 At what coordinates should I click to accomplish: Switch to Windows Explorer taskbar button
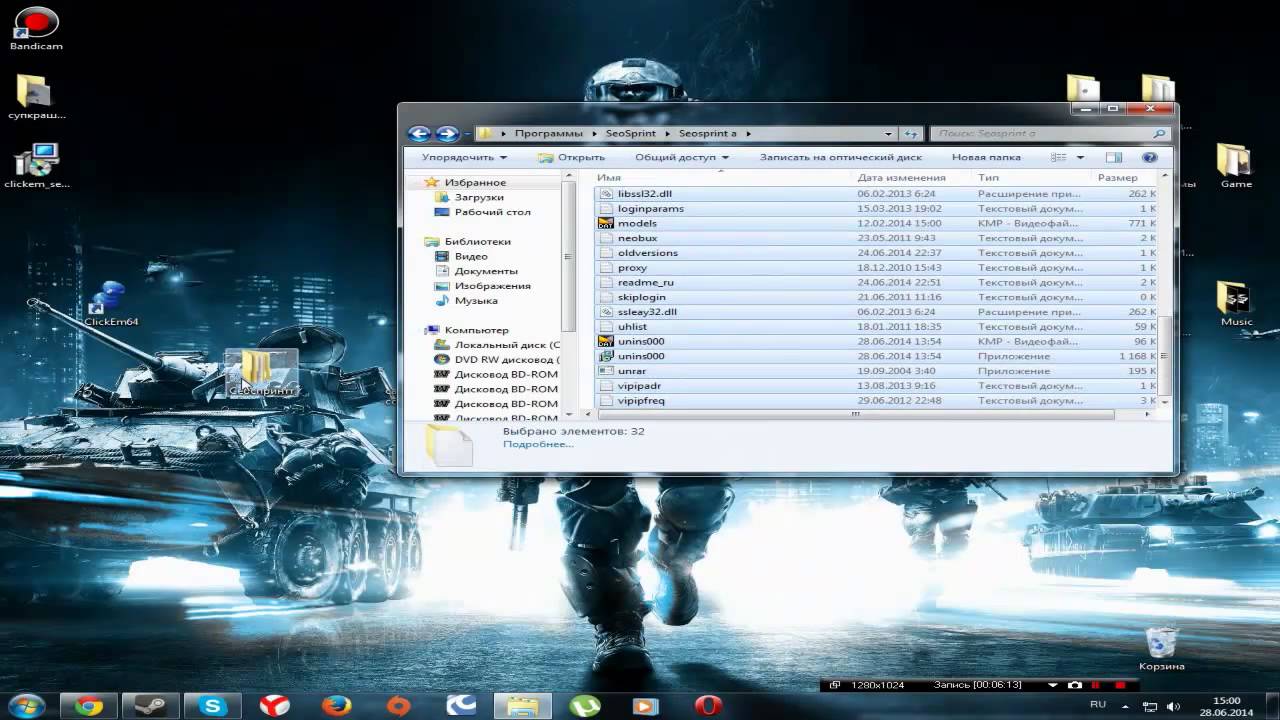523,706
